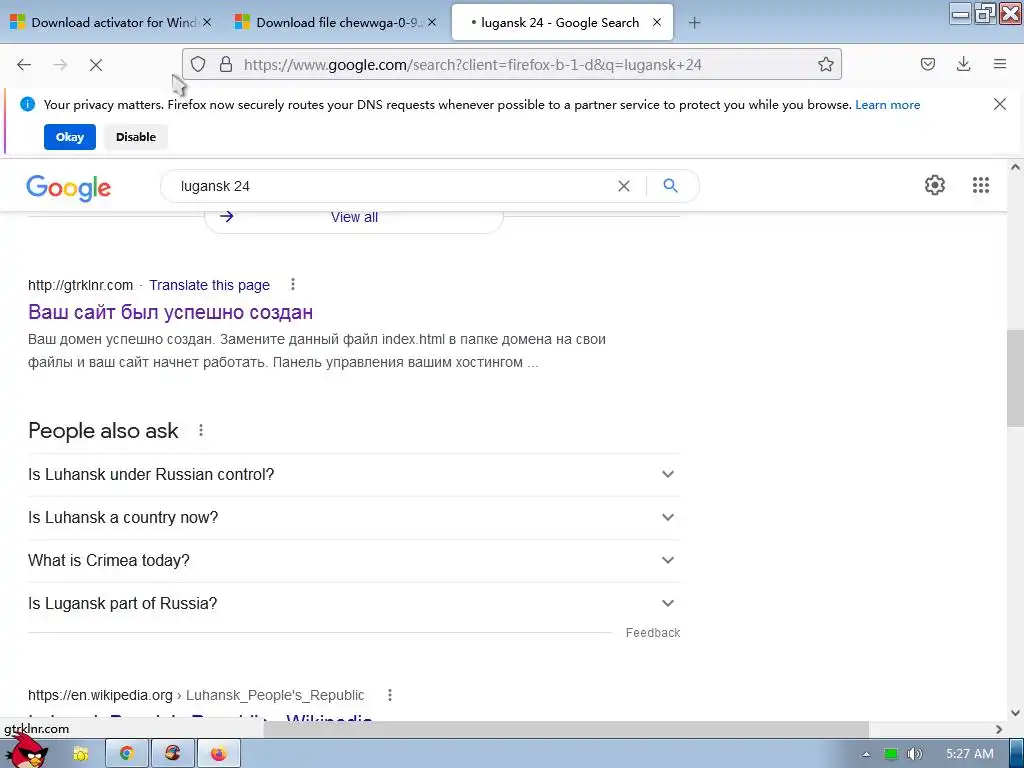Click Disable on the DNS notice

136,137
